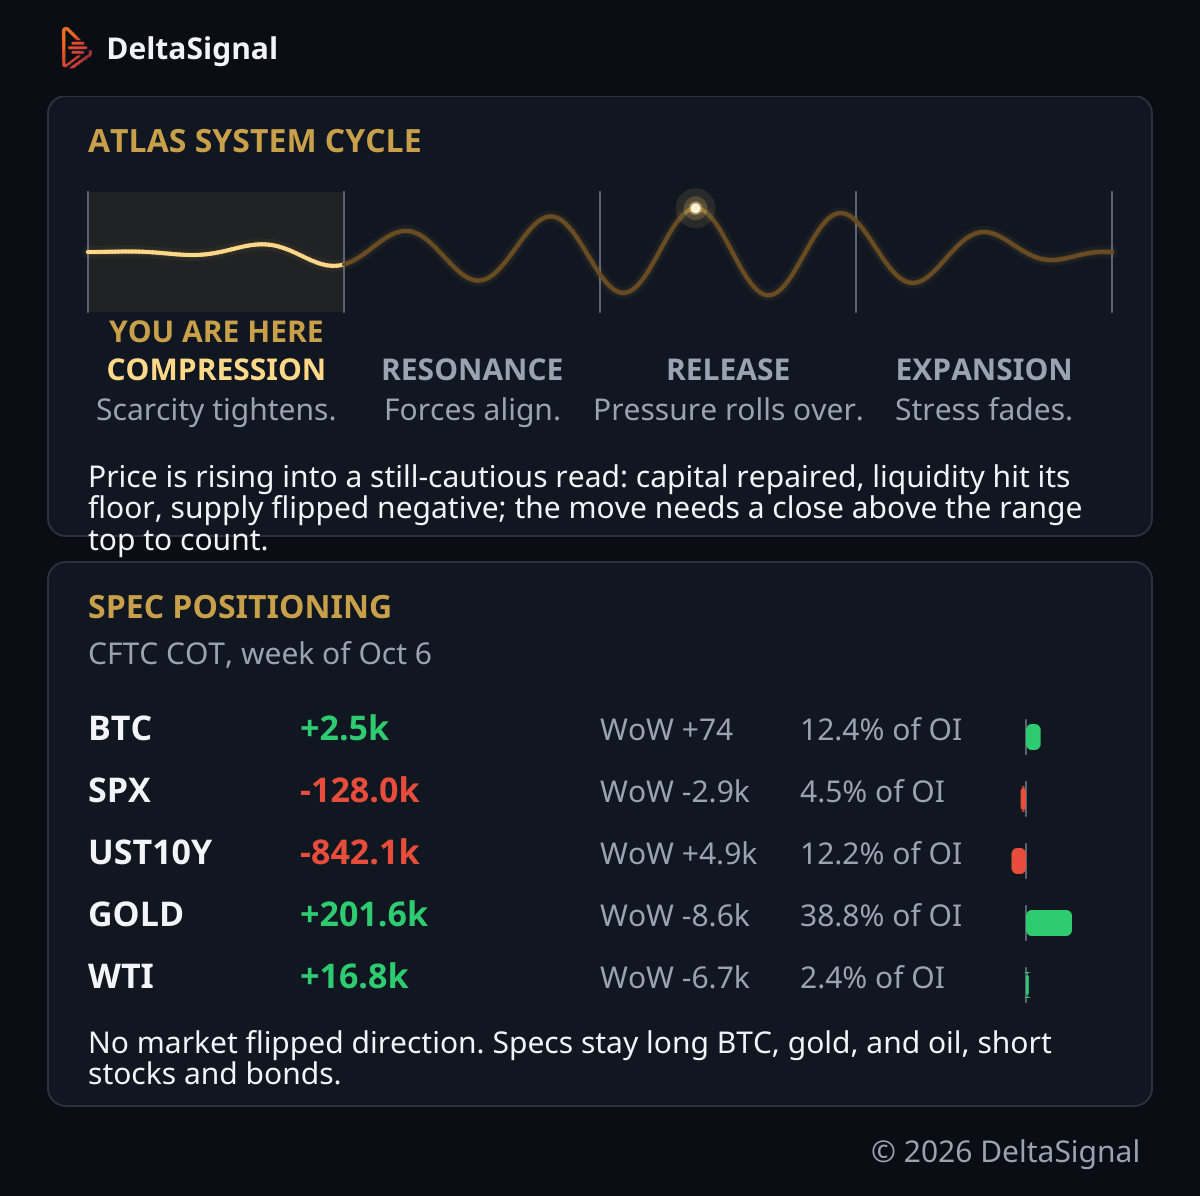Click the red UST10Y open-interest bar
Viewport: 1200px width, 1196px height.
[x=1019, y=861]
